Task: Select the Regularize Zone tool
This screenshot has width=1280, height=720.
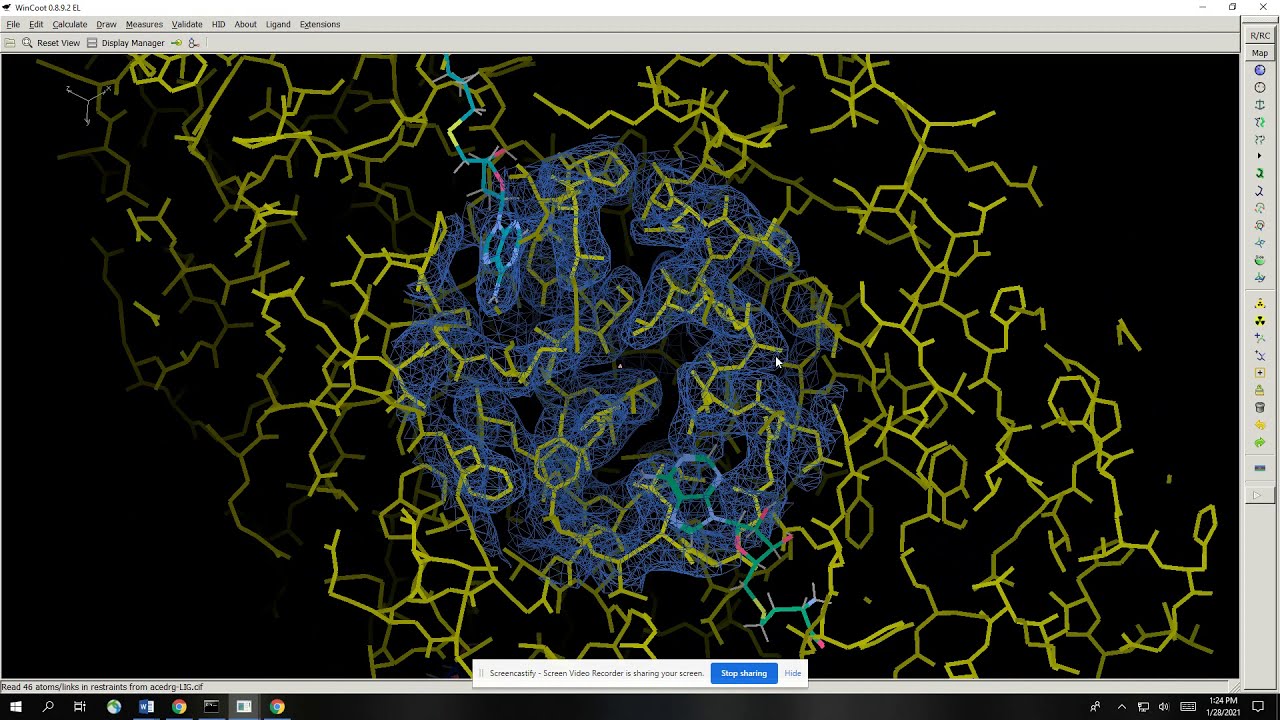Action: (x=1260, y=88)
